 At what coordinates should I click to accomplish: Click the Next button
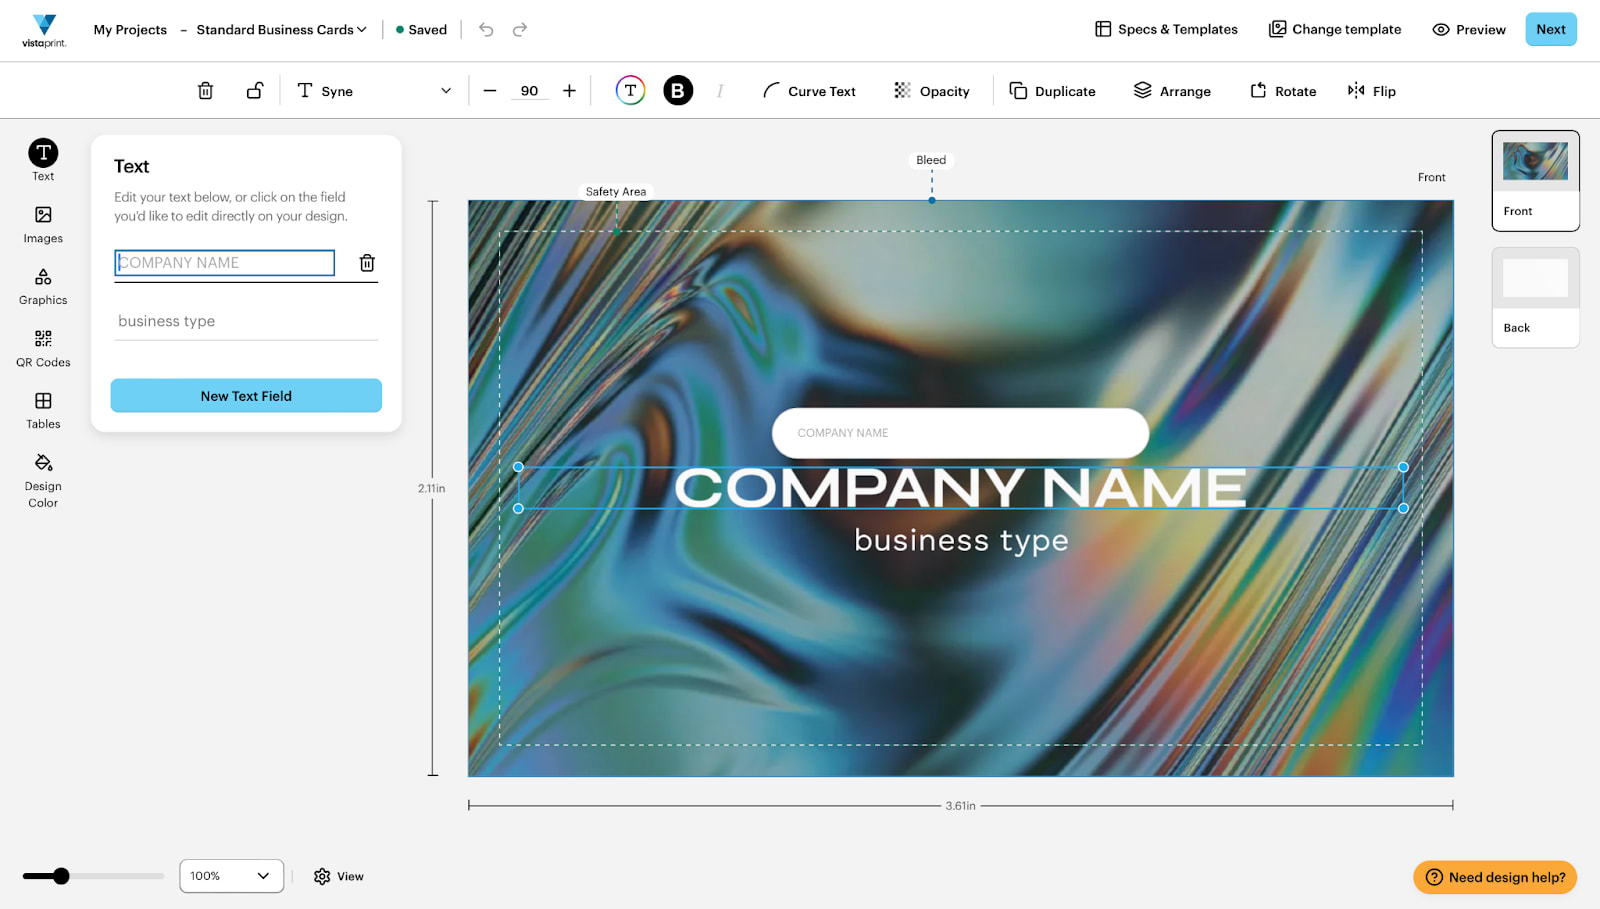1550,29
